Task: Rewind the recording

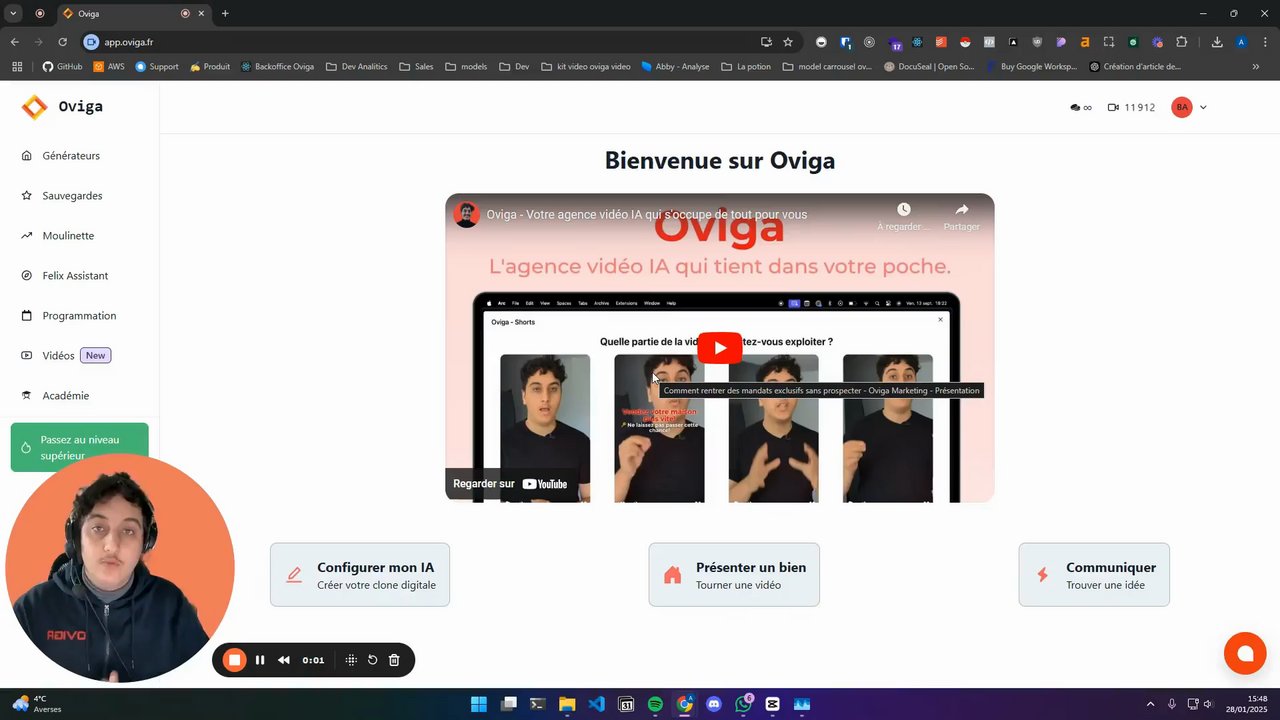Action: [x=284, y=660]
